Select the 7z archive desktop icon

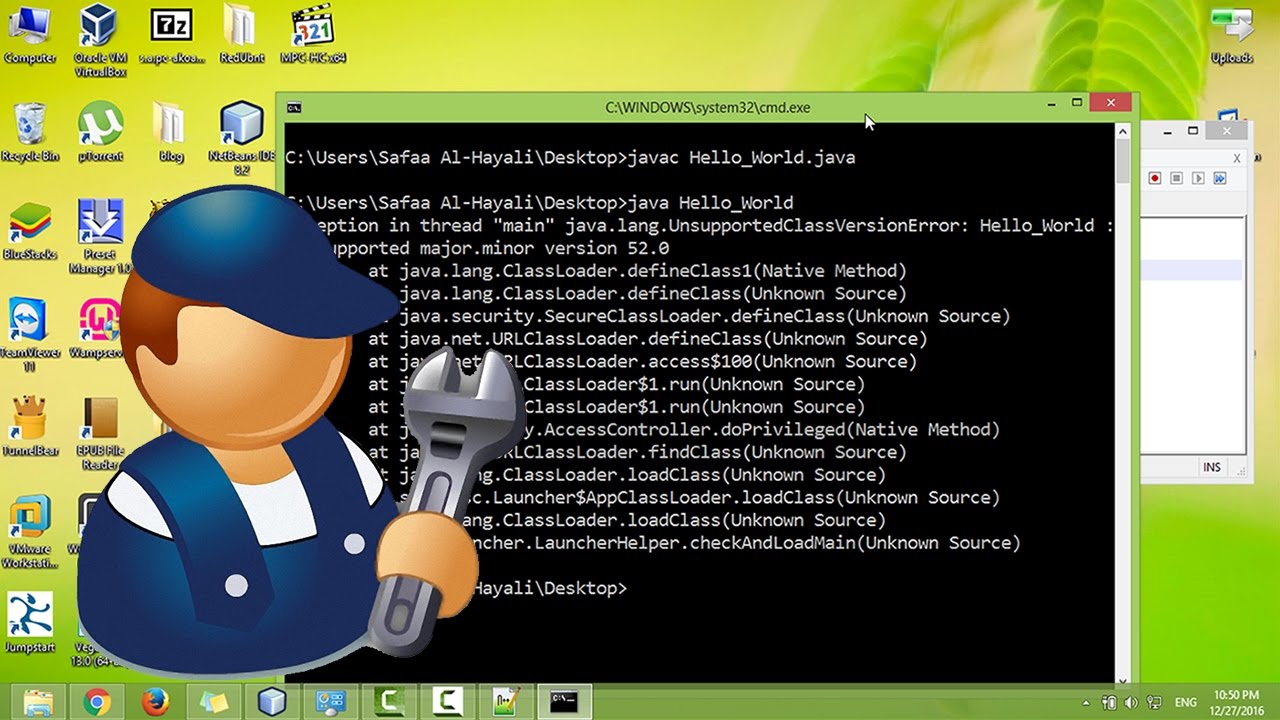coord(171,34)
